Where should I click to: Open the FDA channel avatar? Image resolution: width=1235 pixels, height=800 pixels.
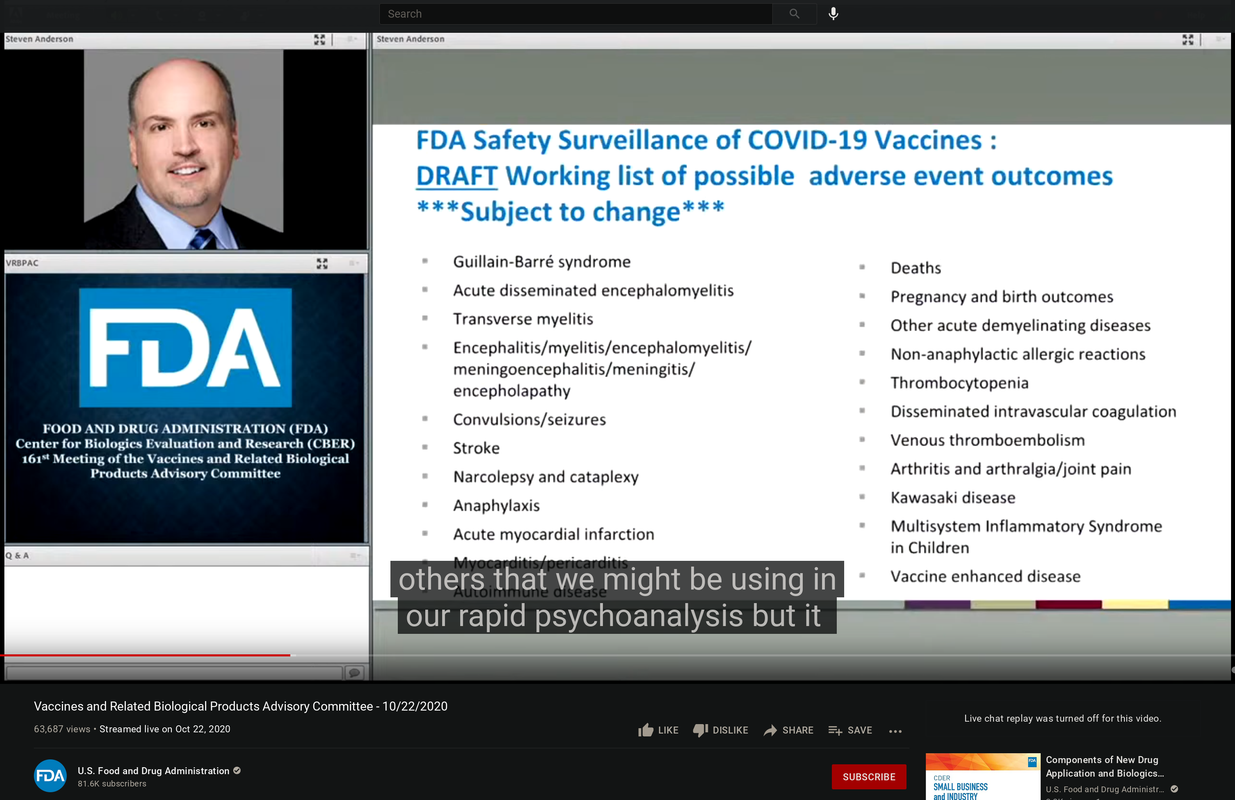coord(50,776)
